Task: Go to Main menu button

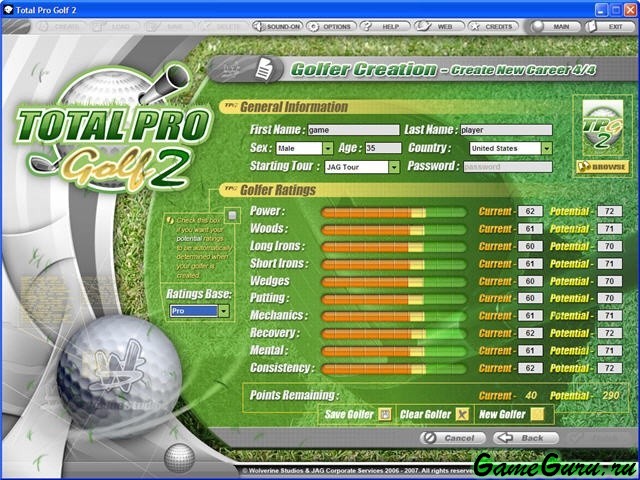Action: pyautogui.click(x=556, y=27)
